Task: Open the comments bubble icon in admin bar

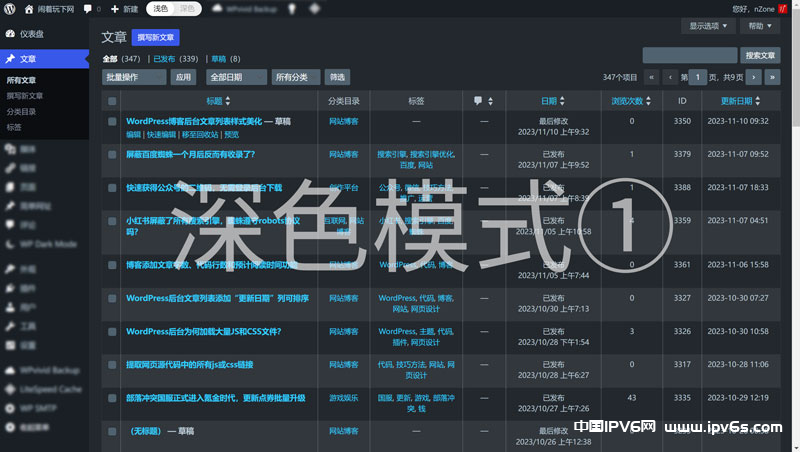Action: click(x=88, y=9)
